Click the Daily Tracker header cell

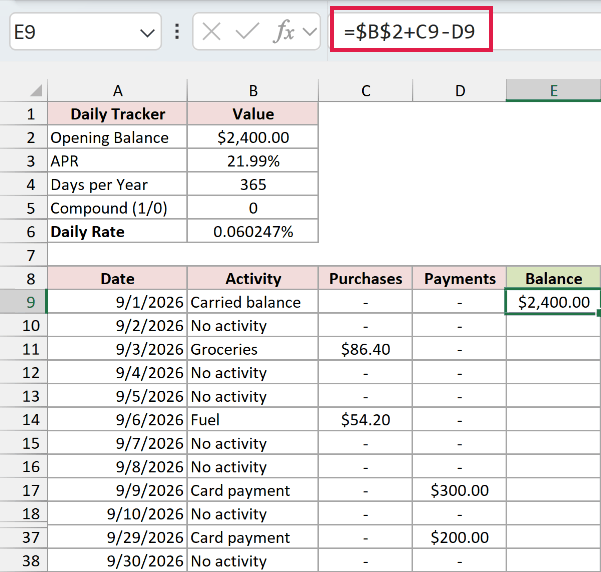tap(118, 114)
